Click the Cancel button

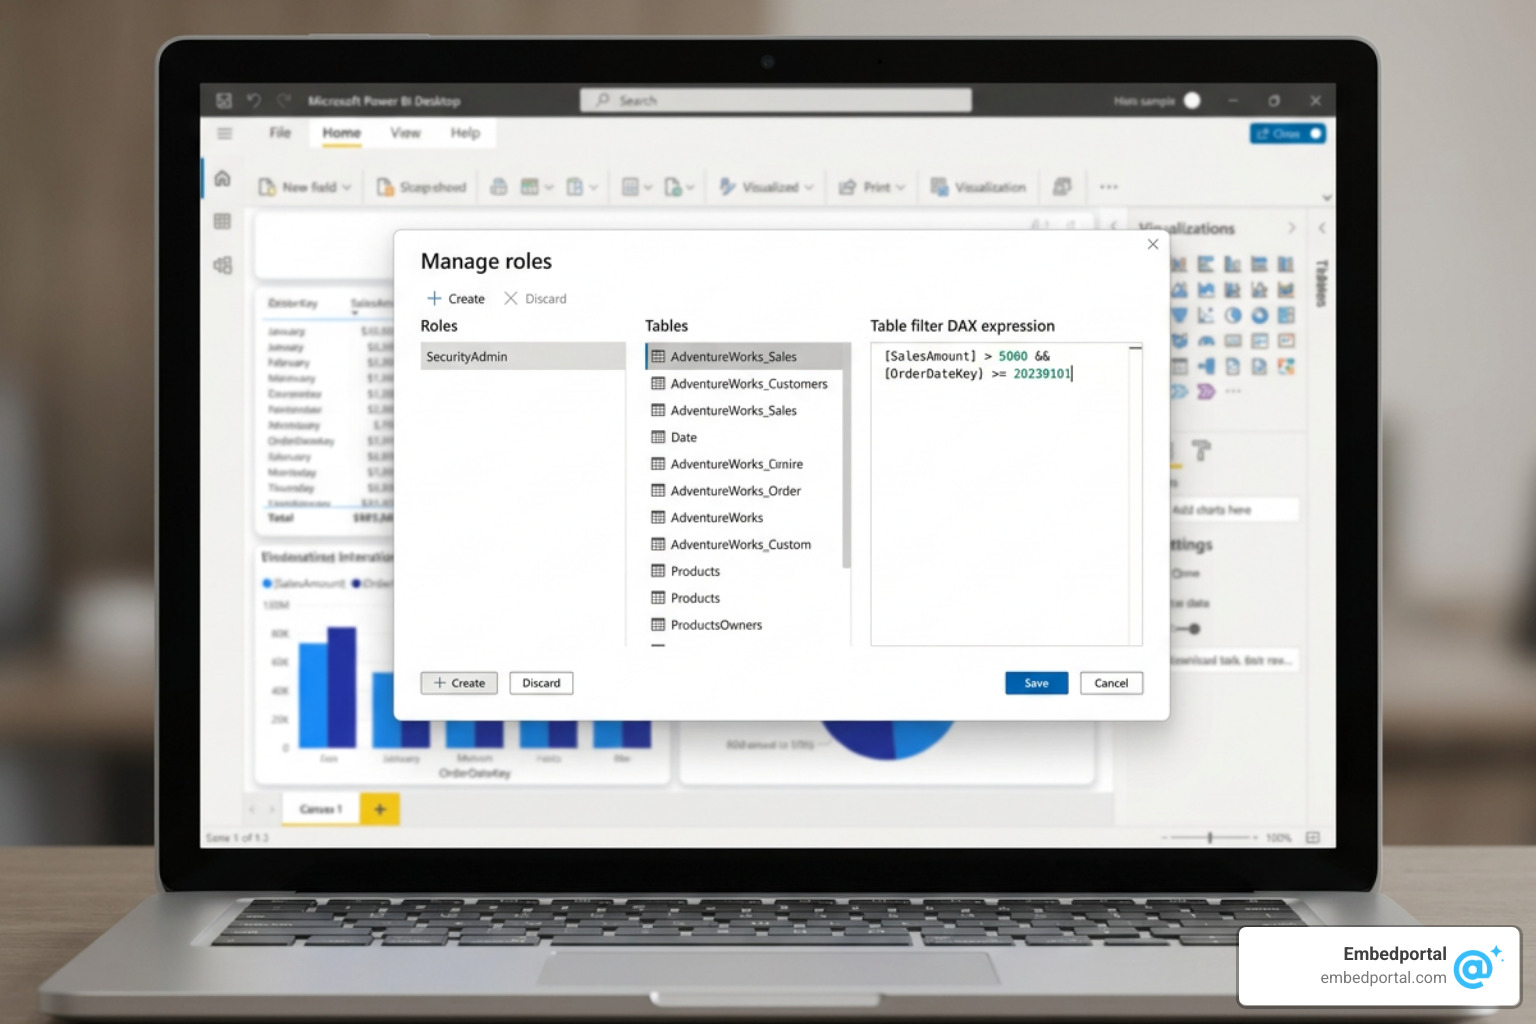click(1111, 683)
